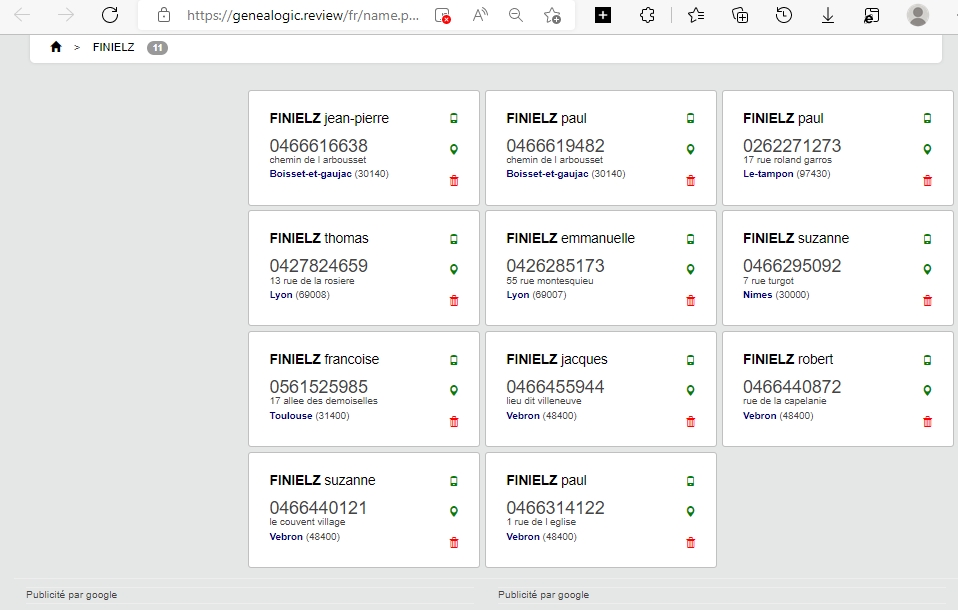This screenshot has width=958, height=610.
Task: Open the Toulouse city link
Action: [291, 416]
